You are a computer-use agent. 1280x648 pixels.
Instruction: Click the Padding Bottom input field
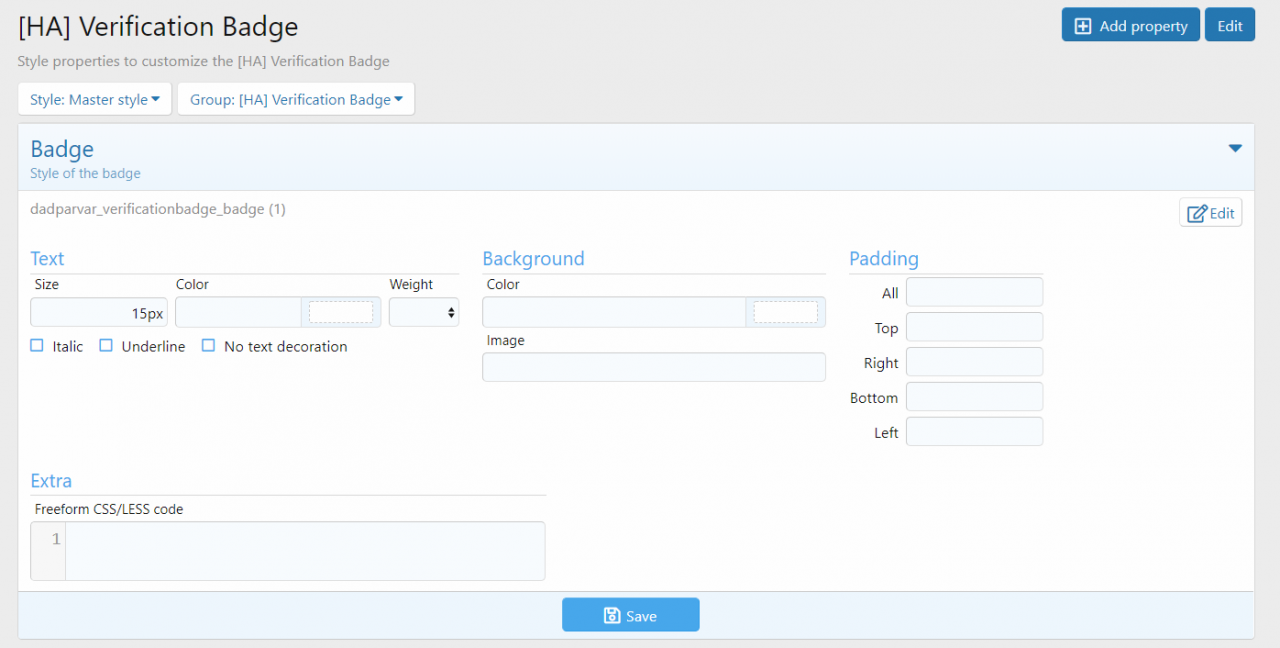click(974, 397)
